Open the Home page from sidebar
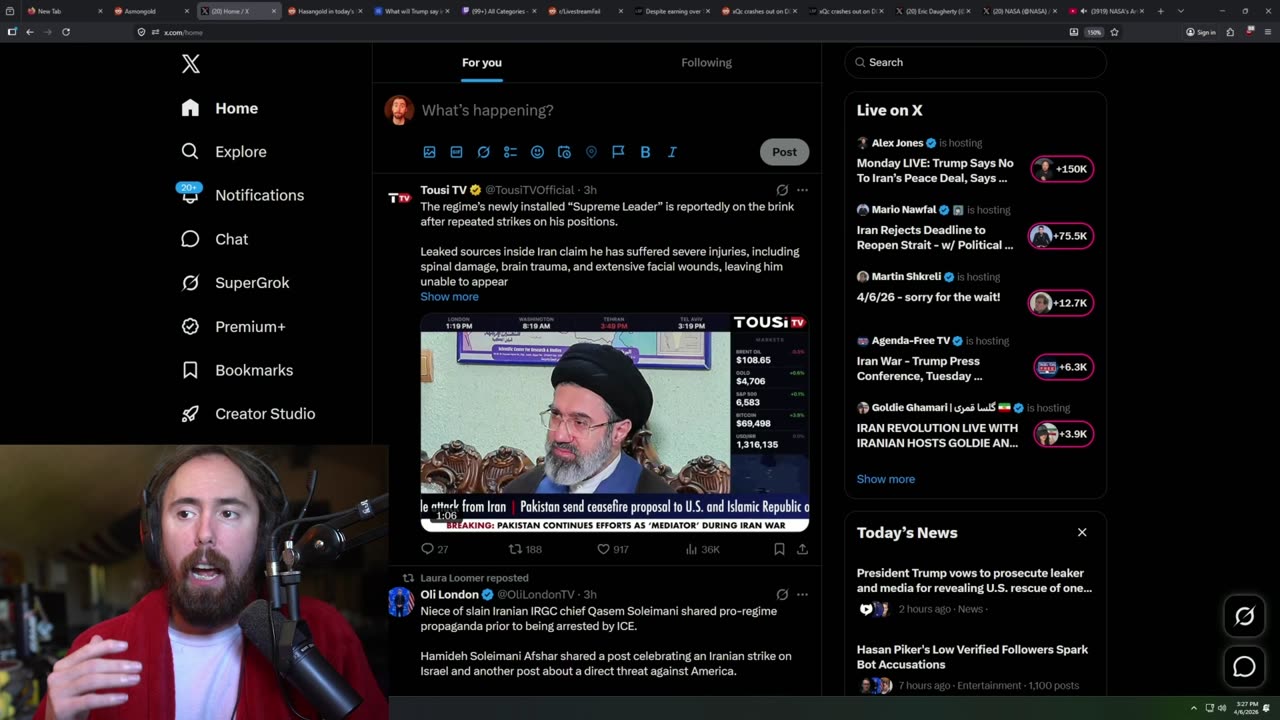Screen dimensions: 1280x720 [220, 108]
